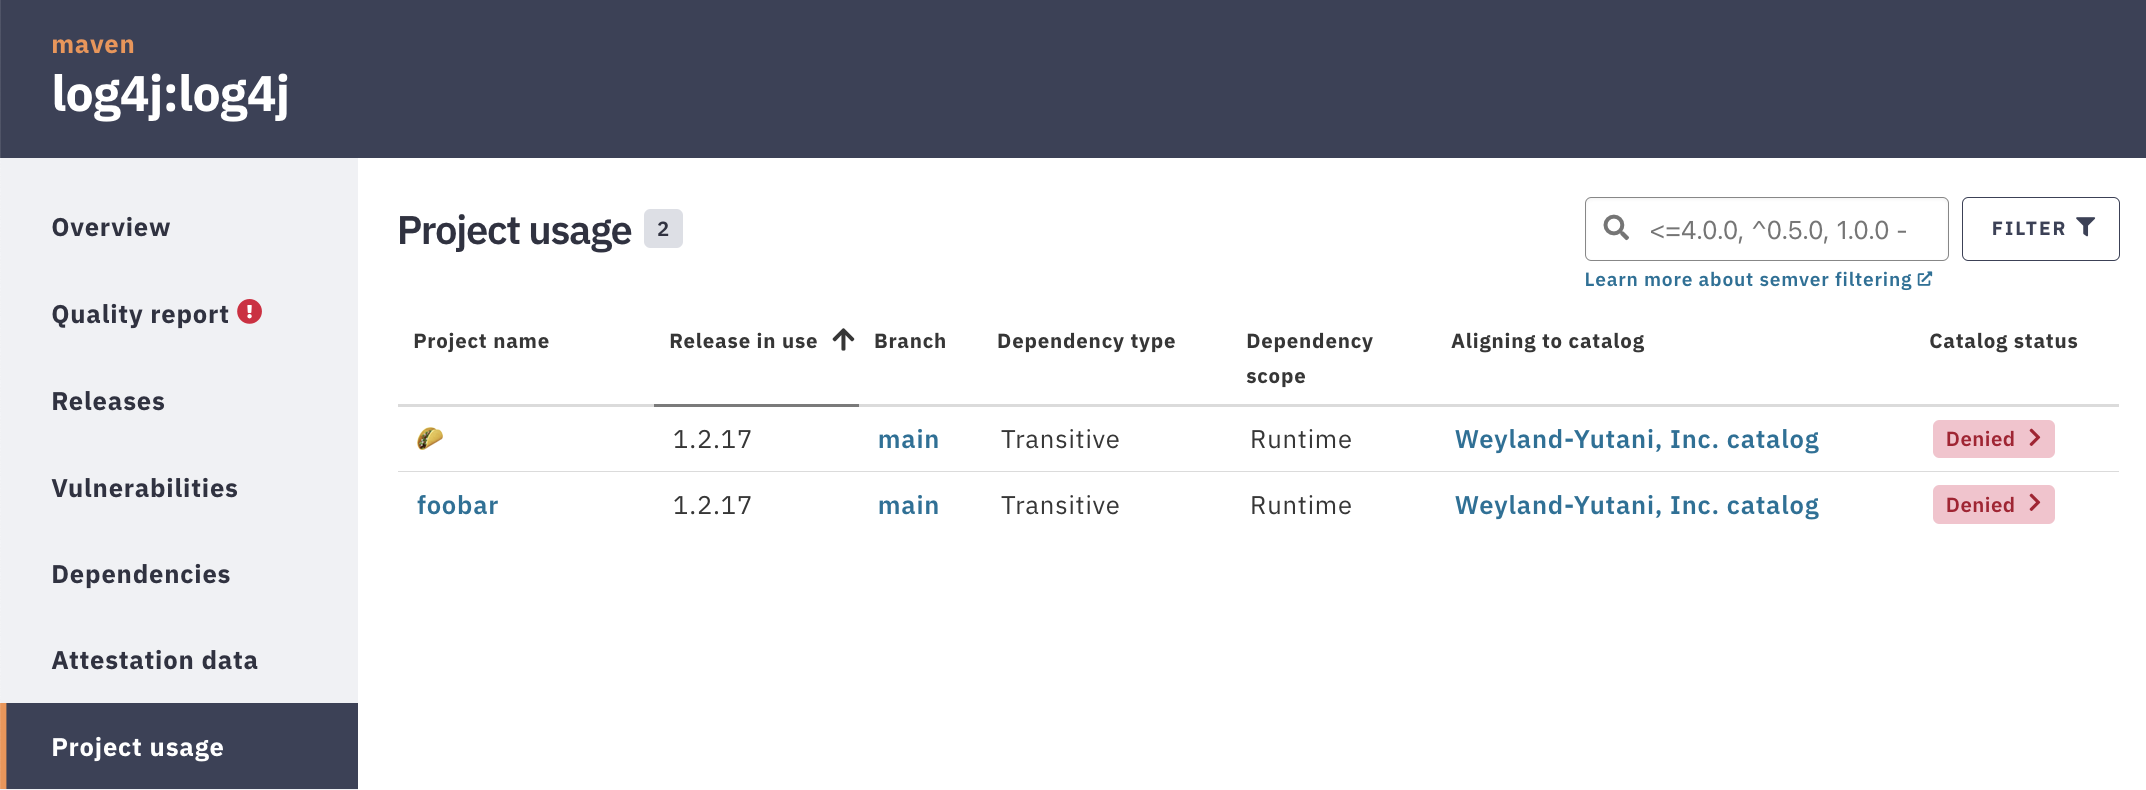
Task: Open Learn more about semver filtering
Action: click(x=1748, y=280)
